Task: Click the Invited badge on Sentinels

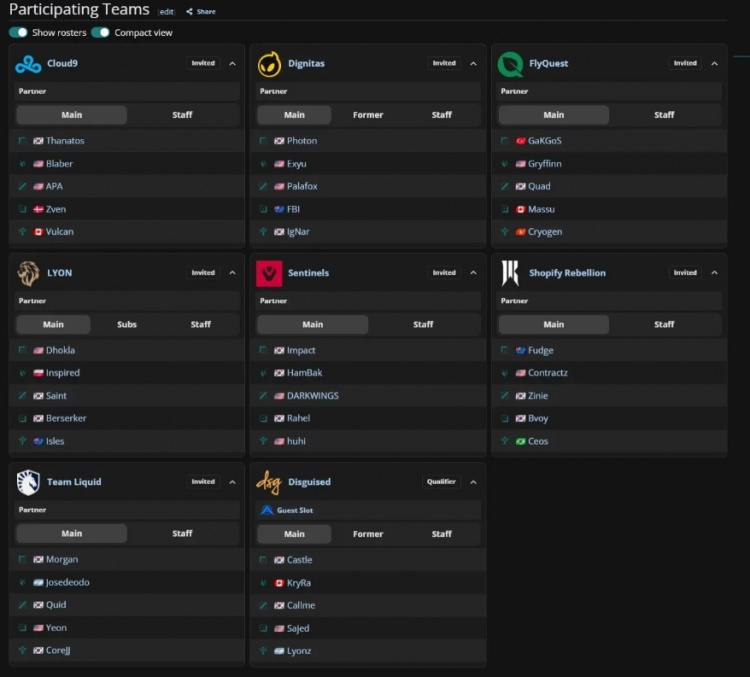Action: (x=444, y=273)
